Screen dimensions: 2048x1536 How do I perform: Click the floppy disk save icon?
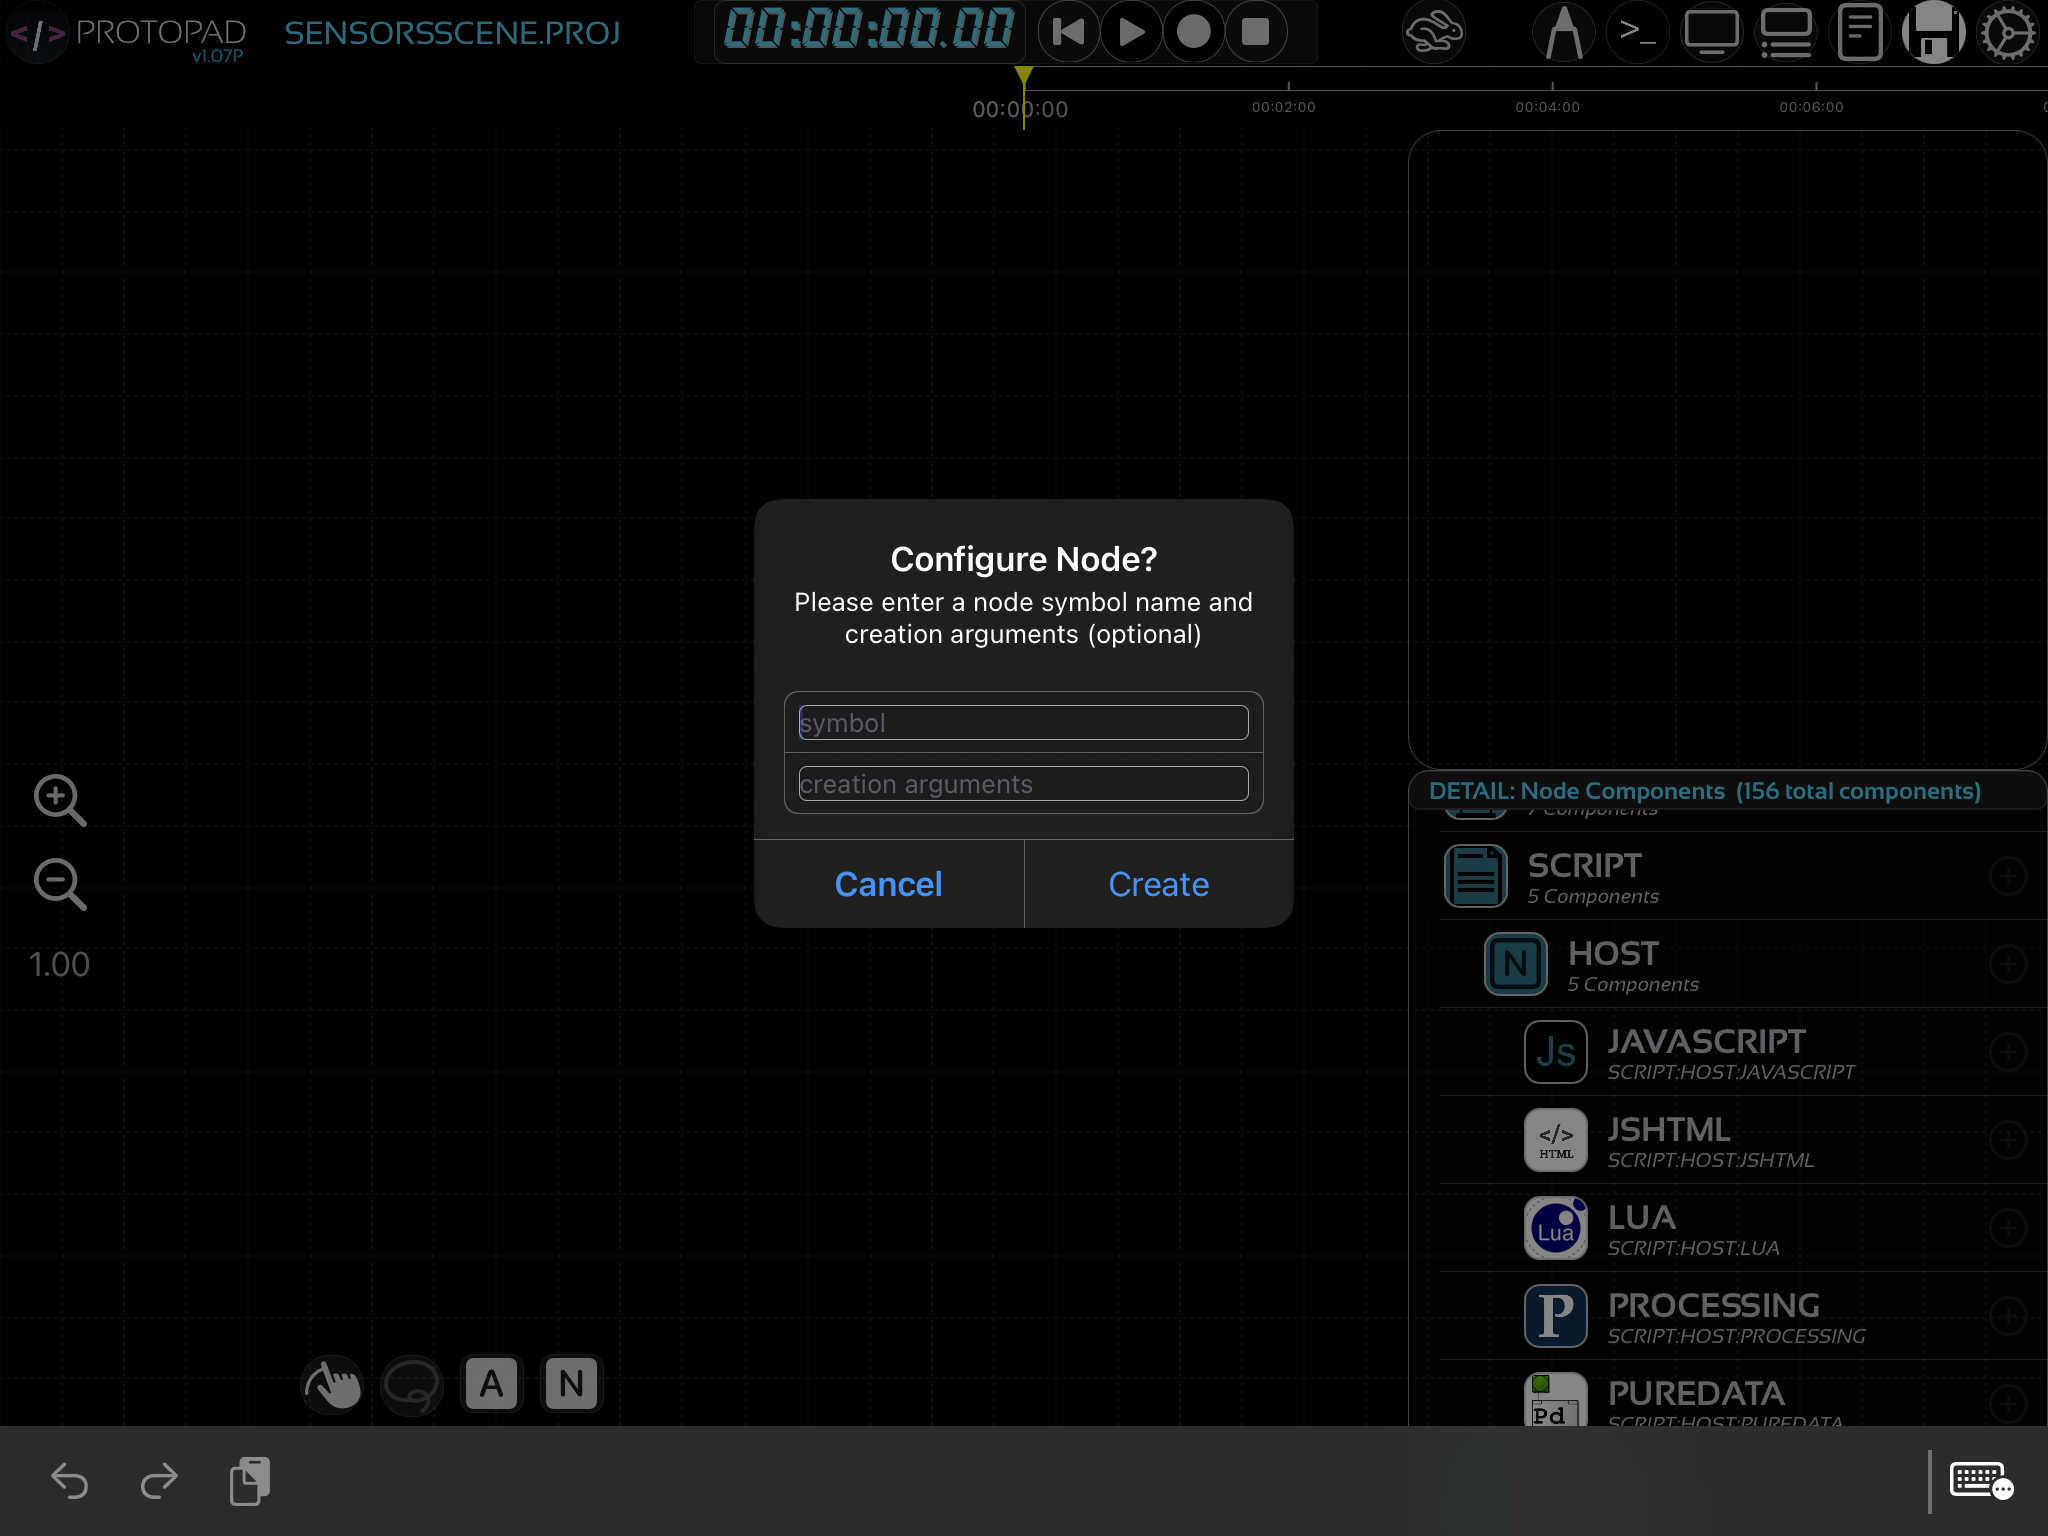(1933, 33)
